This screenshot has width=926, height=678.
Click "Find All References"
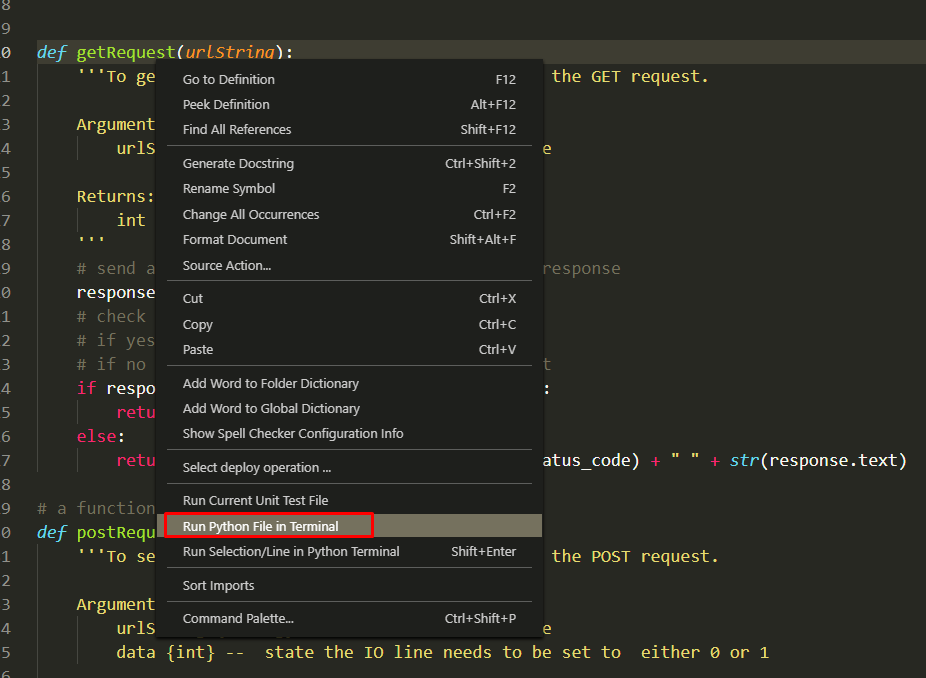click(236, 129)
